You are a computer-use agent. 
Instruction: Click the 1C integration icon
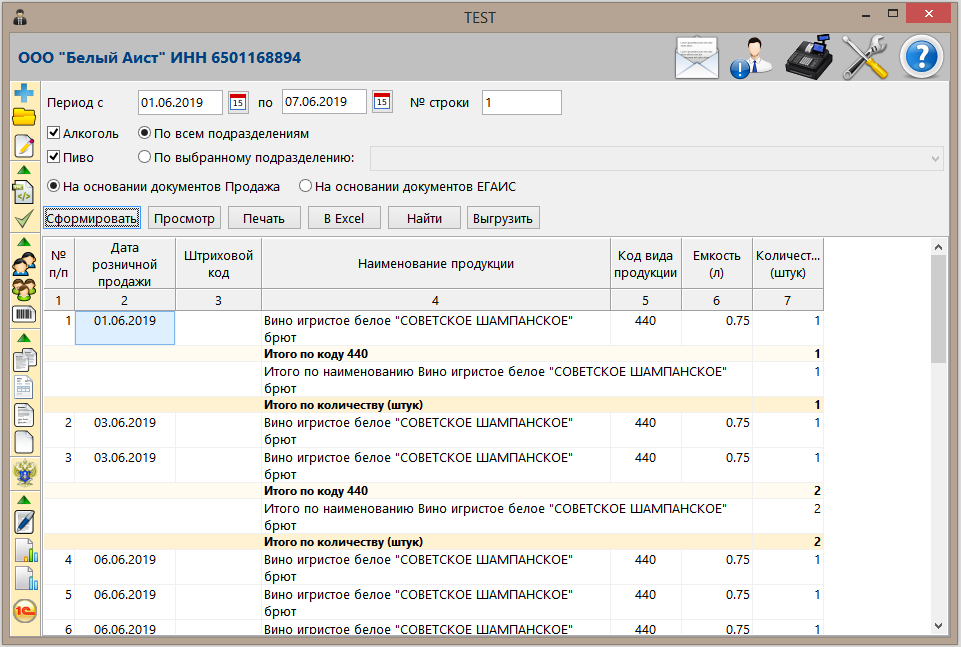click(x=25, y=610)
